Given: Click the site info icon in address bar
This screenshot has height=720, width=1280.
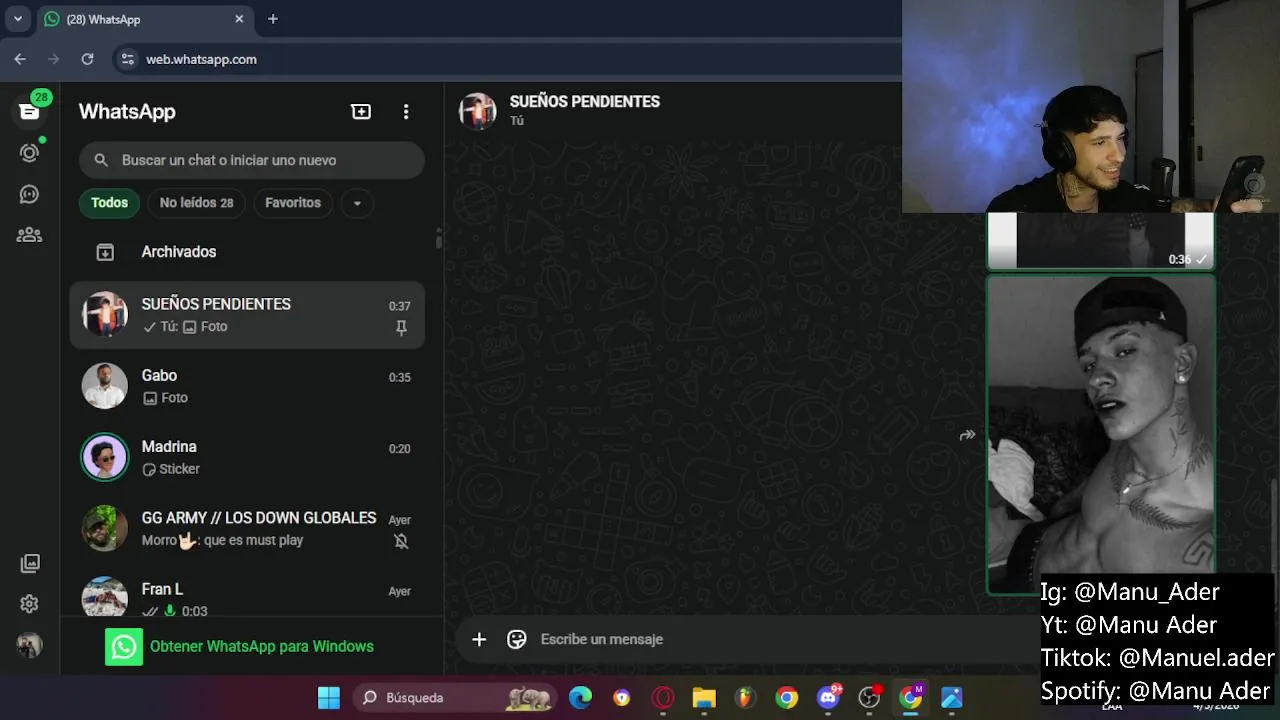Looking at the screenshot, I should (127, 59).
